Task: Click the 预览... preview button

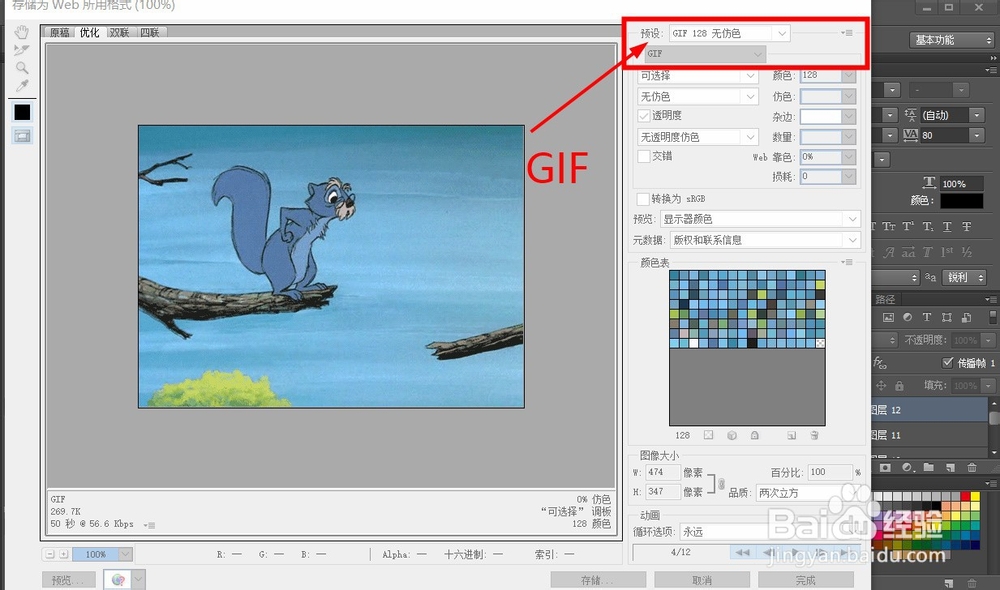Action: (68, 580)
